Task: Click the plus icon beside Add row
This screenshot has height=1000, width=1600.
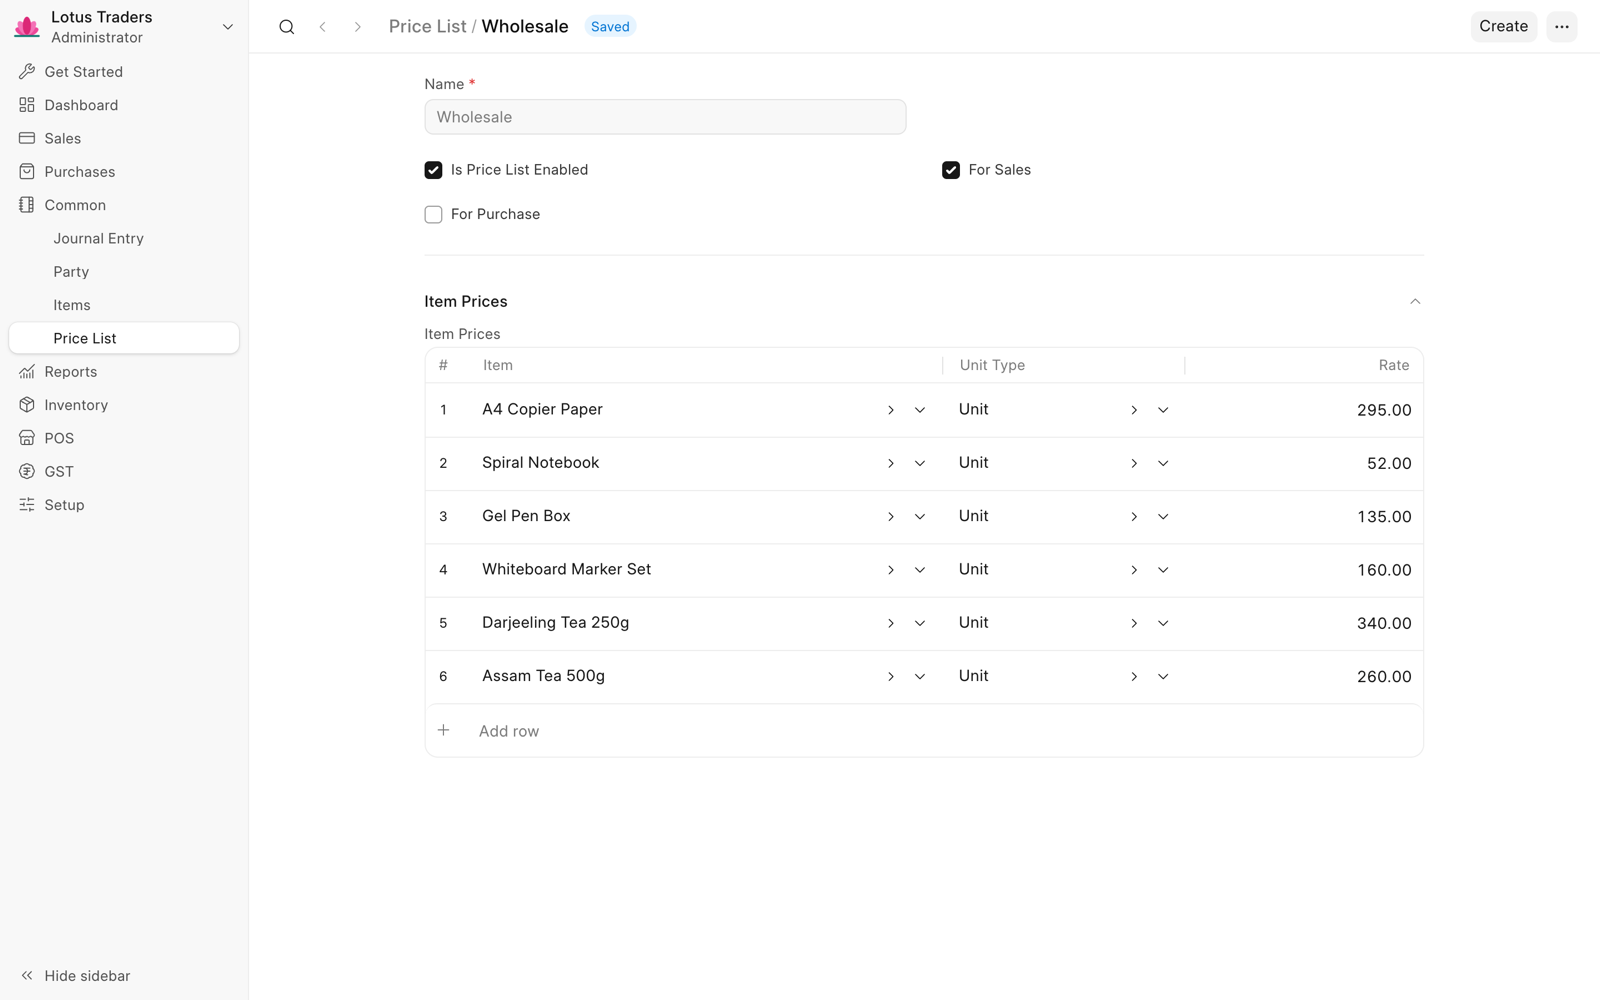Action: point(444,730)
